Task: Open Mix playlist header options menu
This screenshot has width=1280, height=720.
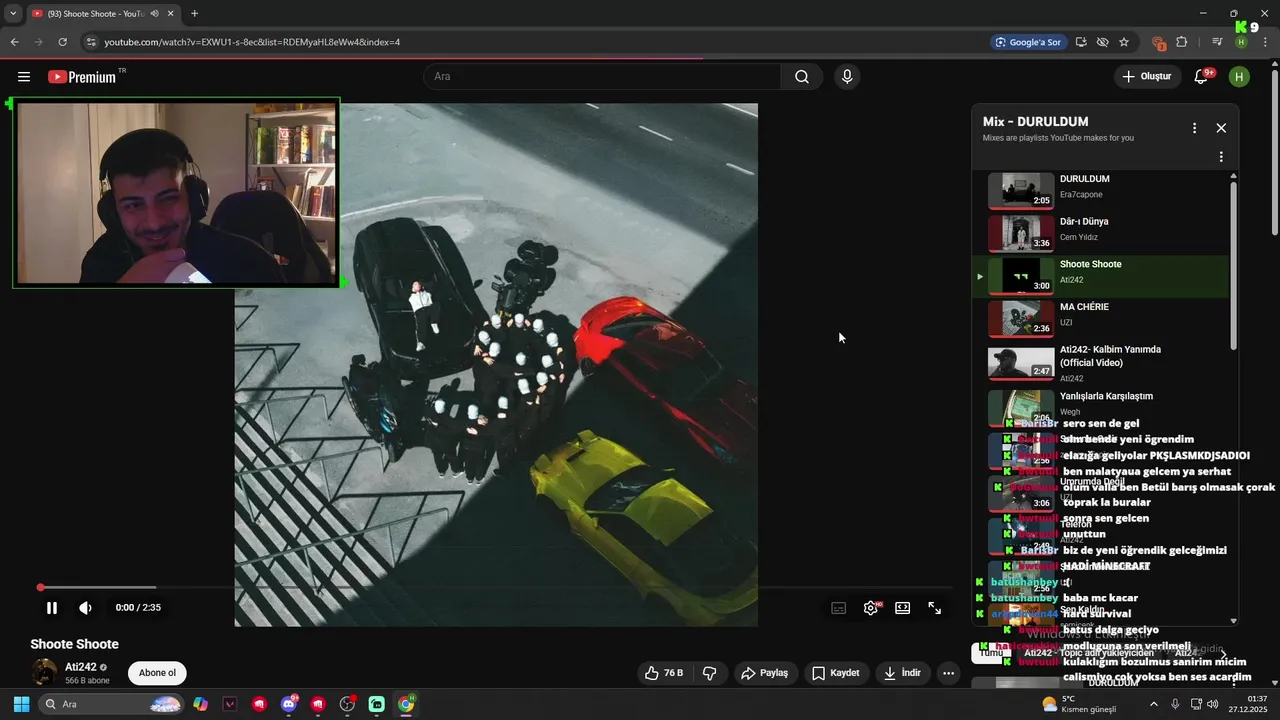Action: 1194,128
